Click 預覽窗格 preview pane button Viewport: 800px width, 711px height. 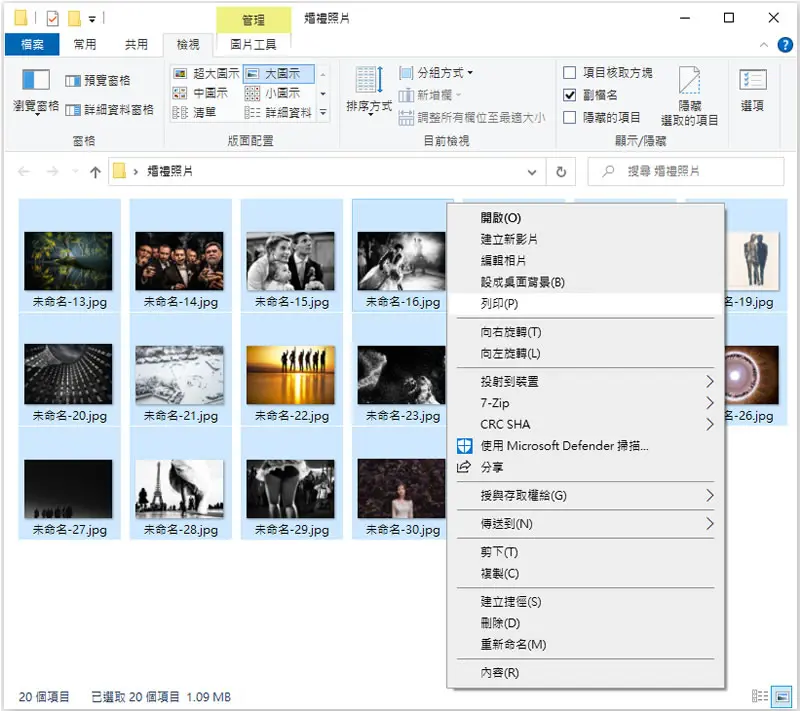[97, 81]
